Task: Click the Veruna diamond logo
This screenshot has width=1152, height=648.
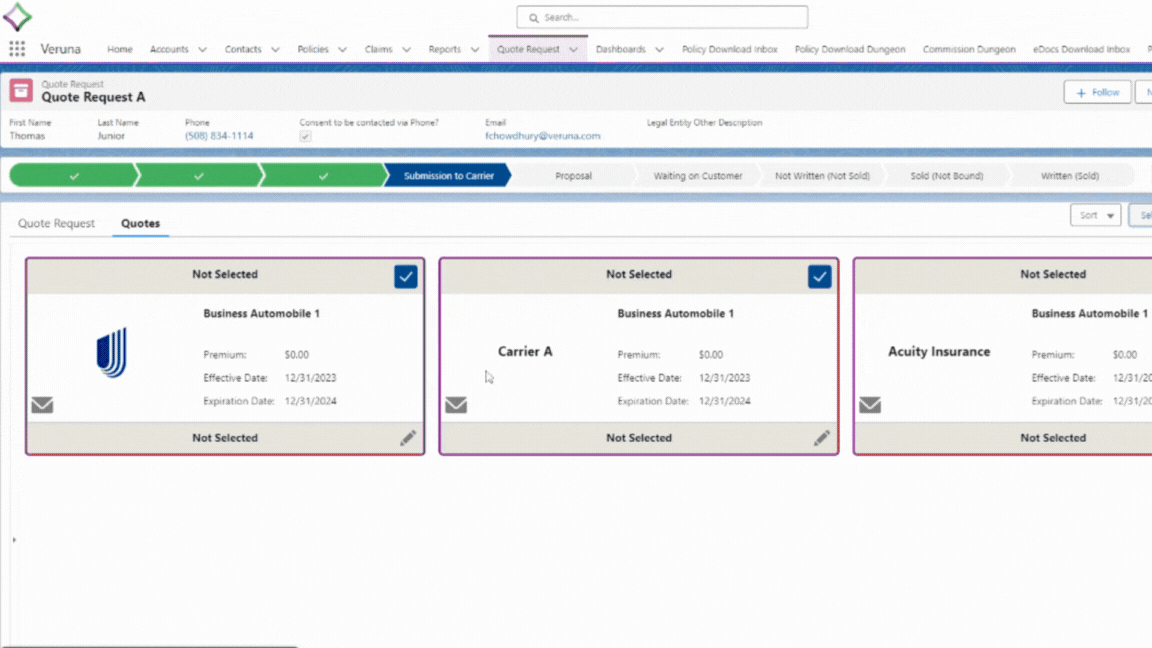Action: point(17,17)
